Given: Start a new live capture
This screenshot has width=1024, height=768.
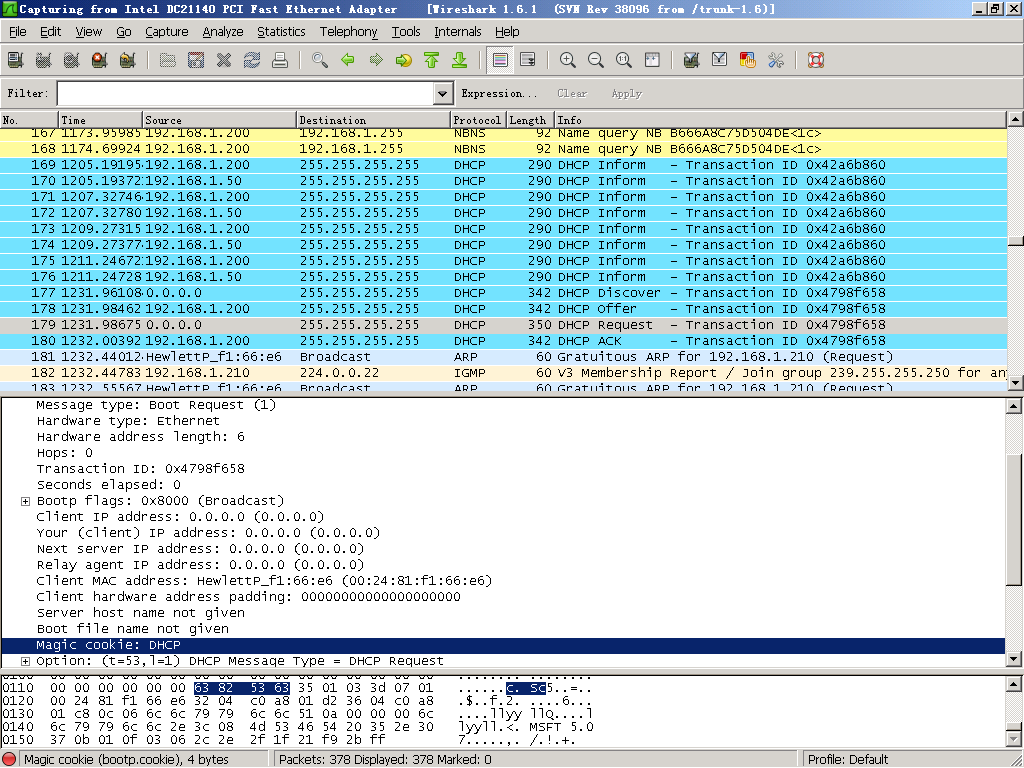Looking at the screenshot, I should coord(71,60).
